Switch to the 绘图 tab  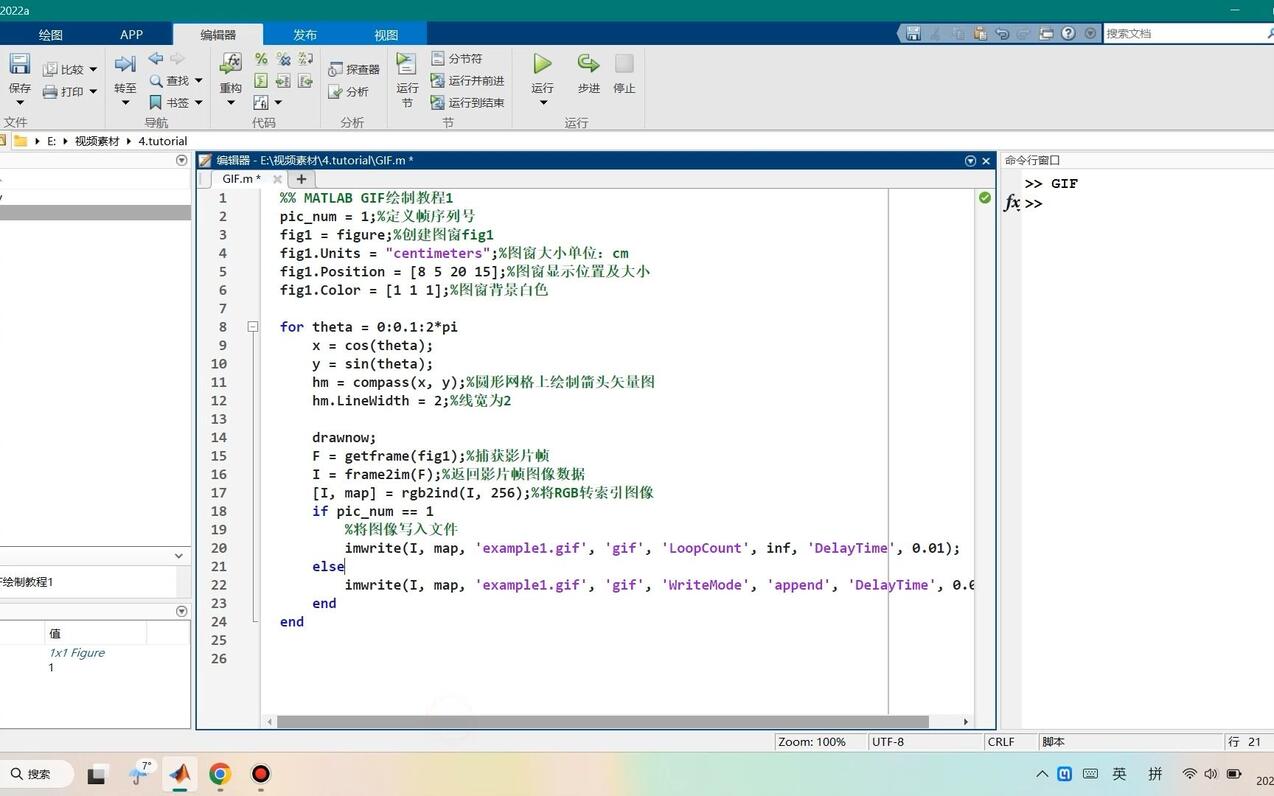click(51, 35)
